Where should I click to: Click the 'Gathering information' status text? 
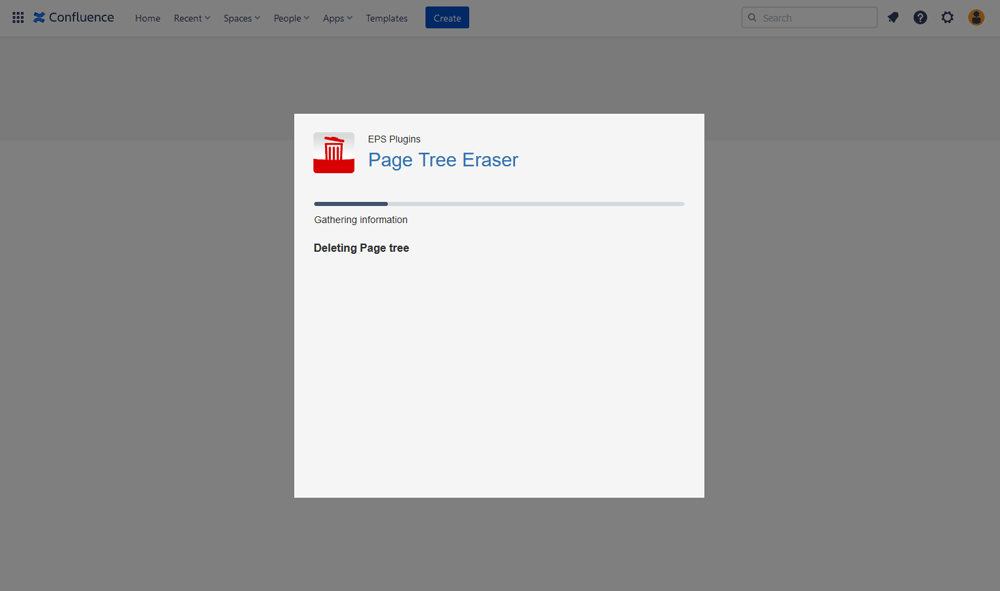(x=360, y=220)
